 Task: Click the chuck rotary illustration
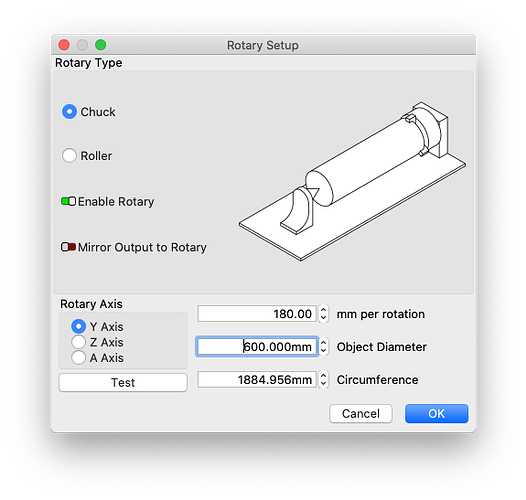coord(352,181)
